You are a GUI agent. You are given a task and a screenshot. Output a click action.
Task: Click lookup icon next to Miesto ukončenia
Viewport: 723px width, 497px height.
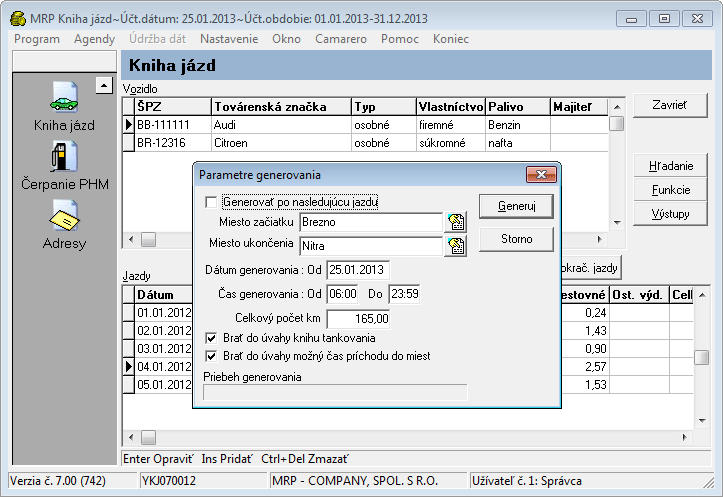pyautogui.click(x=456, y=246)
